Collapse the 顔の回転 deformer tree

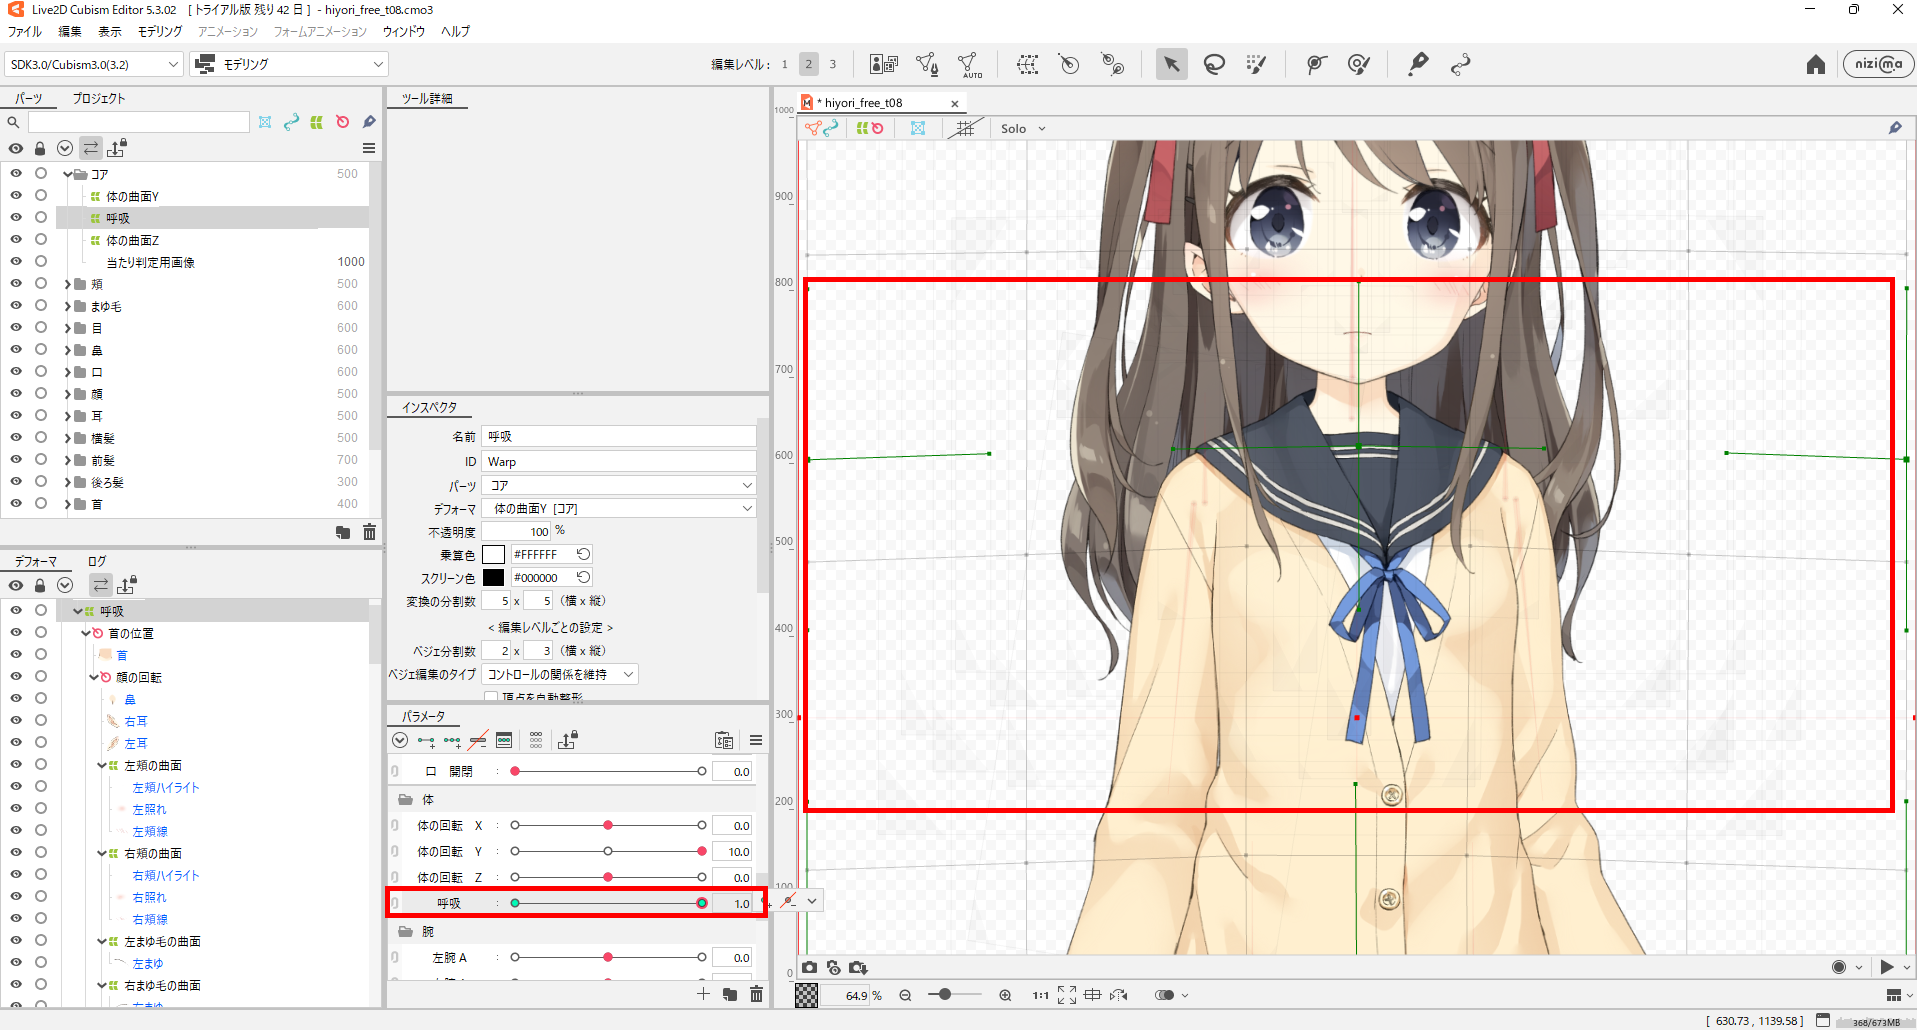click(94, 677)
